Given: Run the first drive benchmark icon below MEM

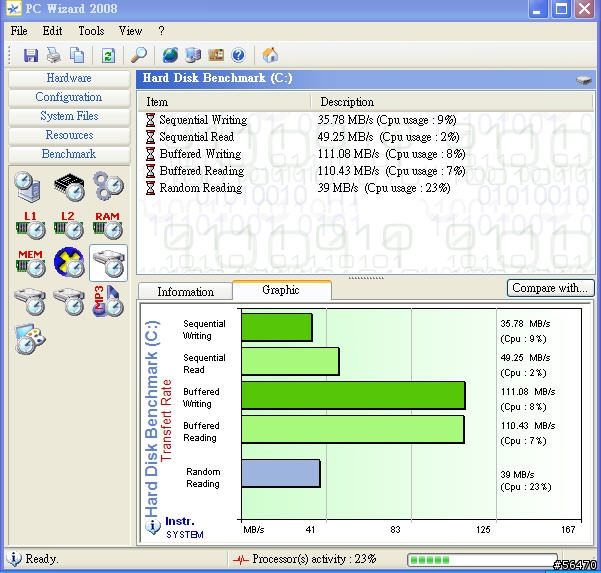Looking at the screenshot, I should (x=30, y=302).
